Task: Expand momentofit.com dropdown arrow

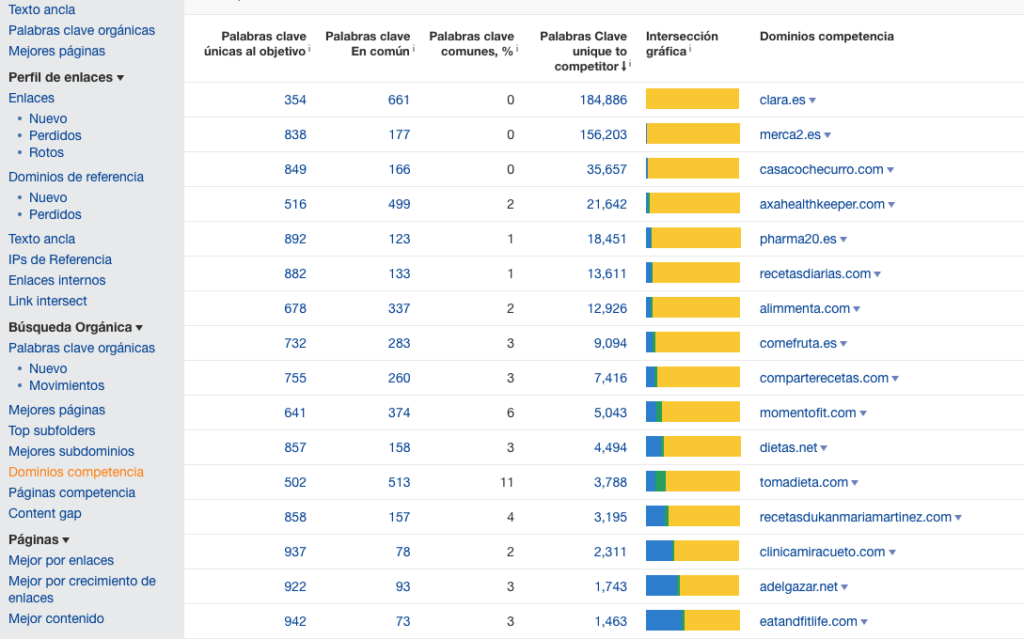Action: click(863, 414)
